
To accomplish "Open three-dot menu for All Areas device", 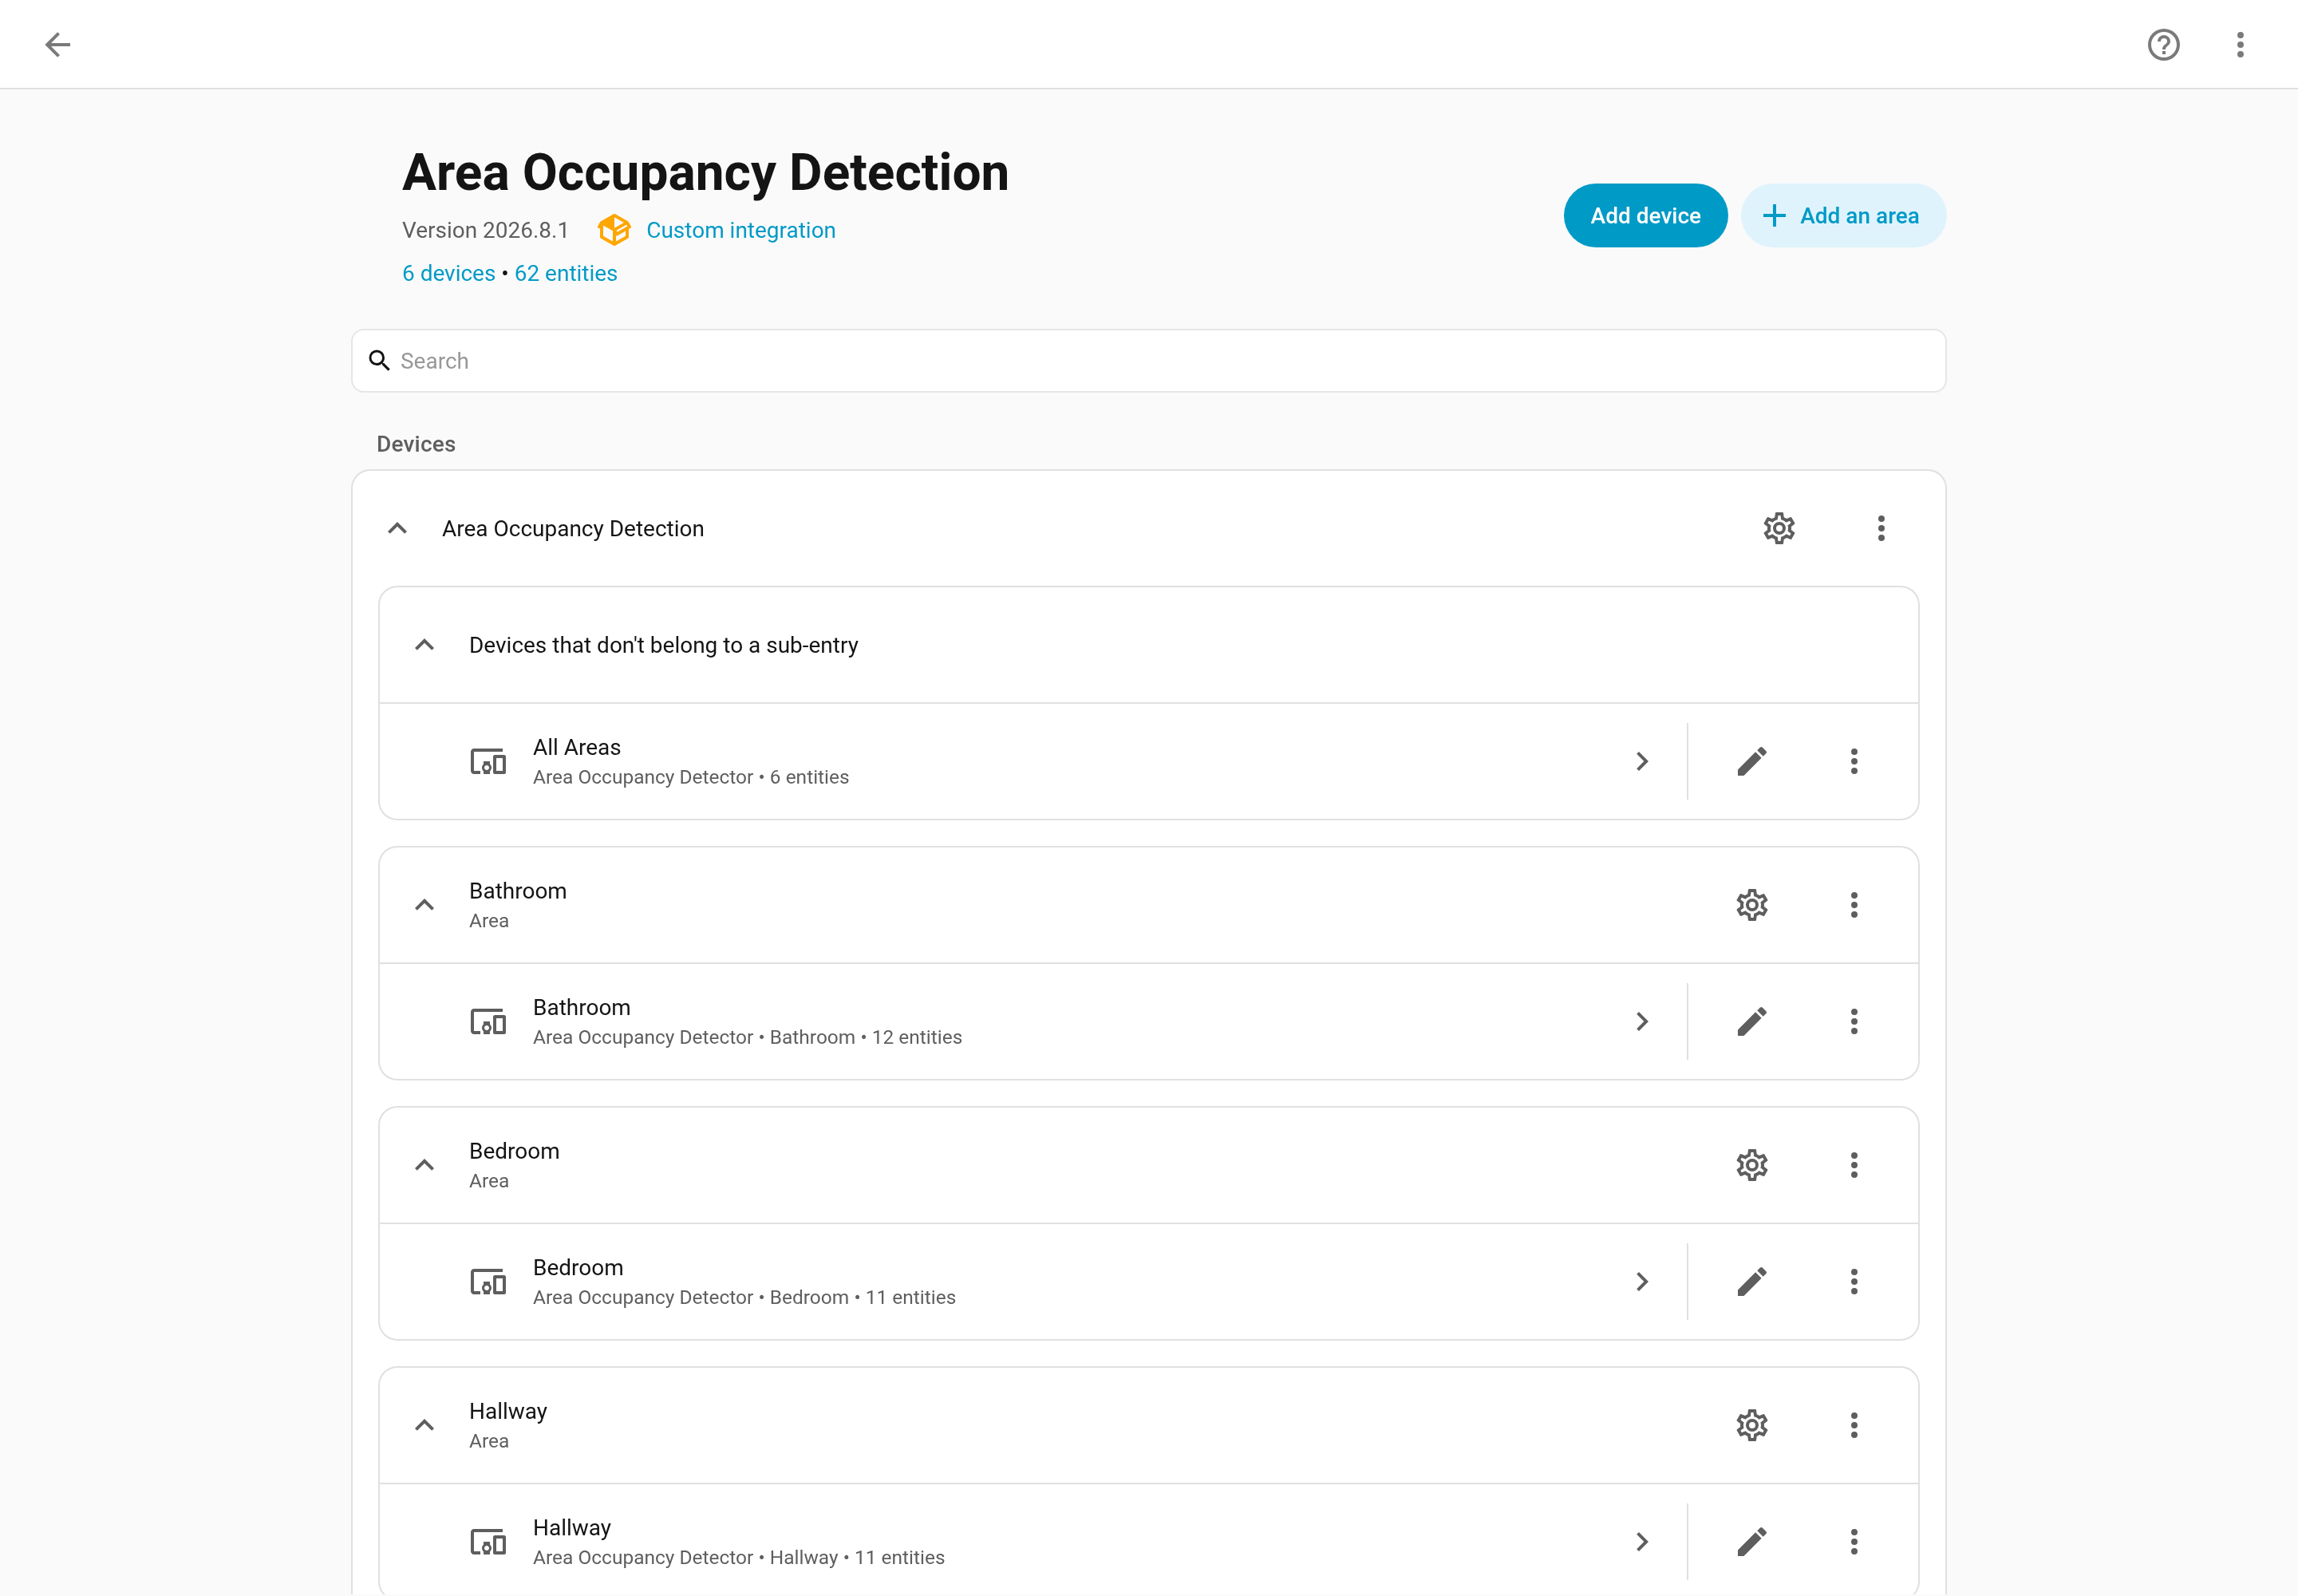I will [x=1854, y=761].
